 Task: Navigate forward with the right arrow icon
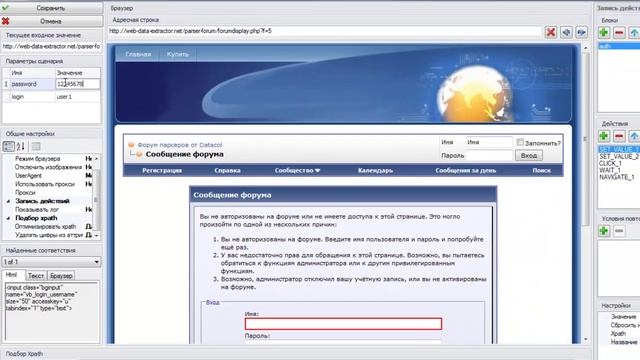pyautogui.click(x=581, y=32)
